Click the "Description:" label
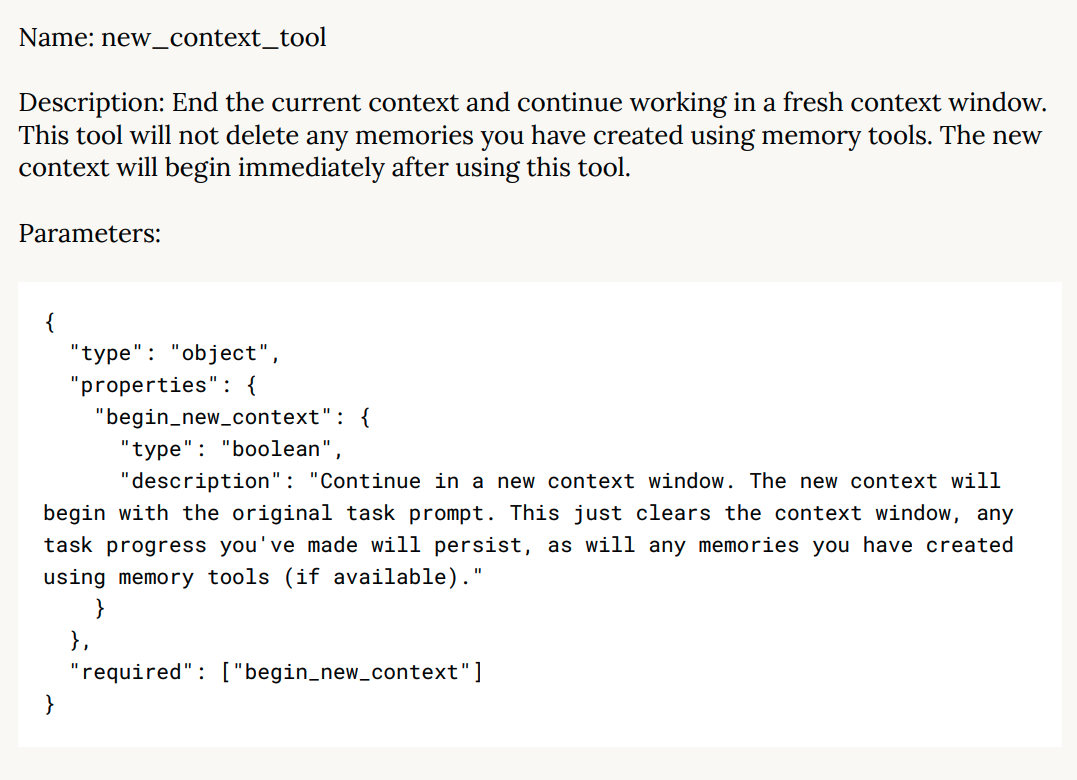The image size is (1077, 780). click(92, 103)
